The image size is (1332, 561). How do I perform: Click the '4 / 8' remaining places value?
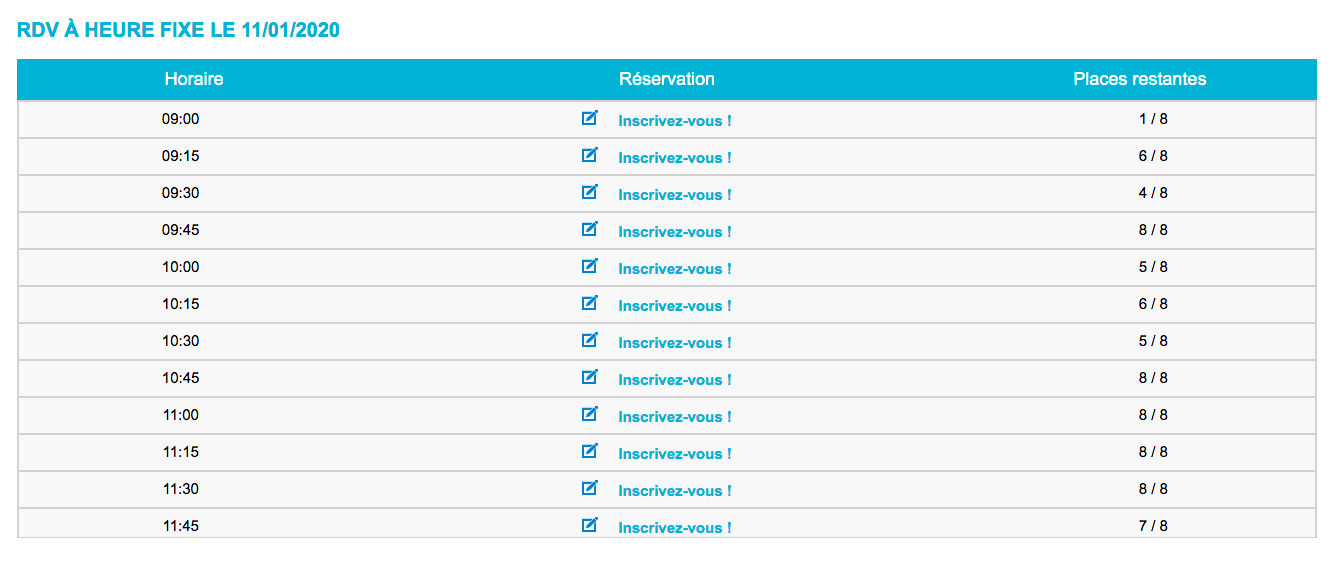tap(1153, 193)
